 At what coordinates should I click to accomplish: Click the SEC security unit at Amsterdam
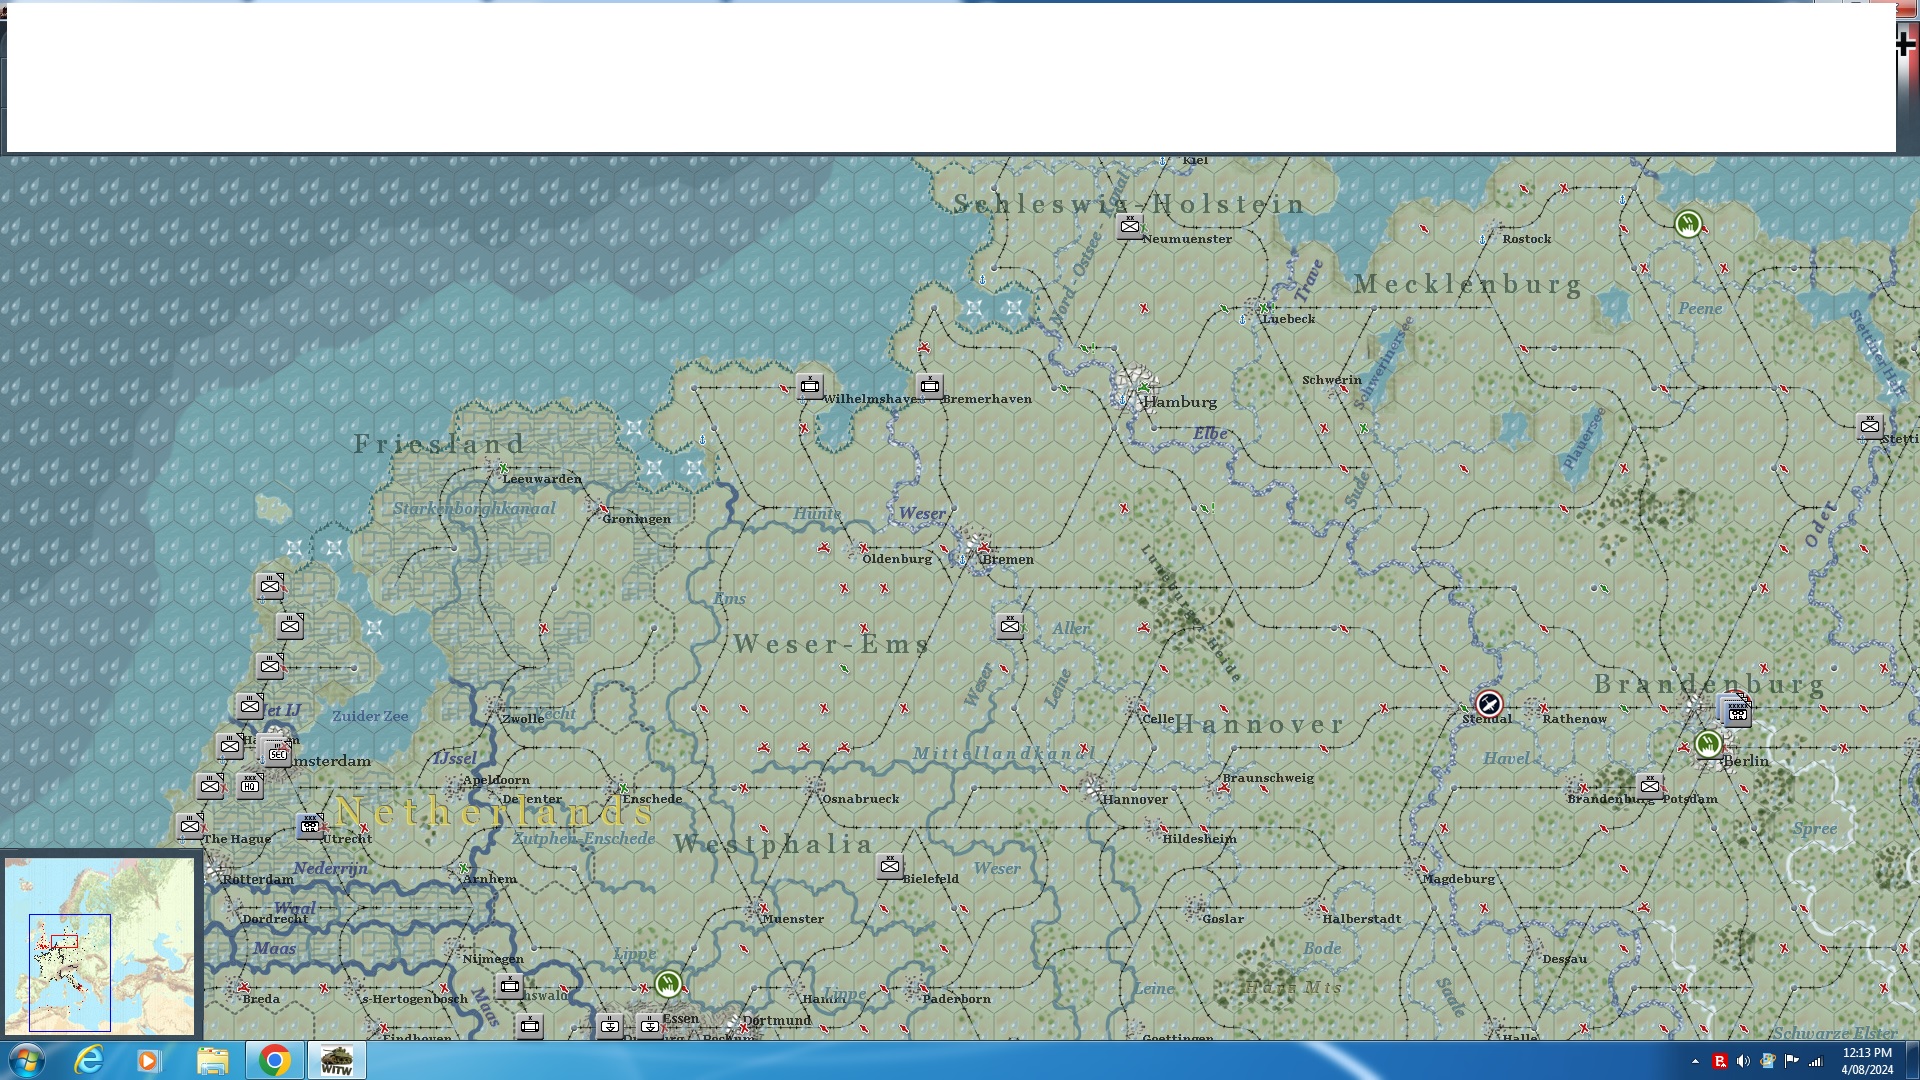pos(277,754)
